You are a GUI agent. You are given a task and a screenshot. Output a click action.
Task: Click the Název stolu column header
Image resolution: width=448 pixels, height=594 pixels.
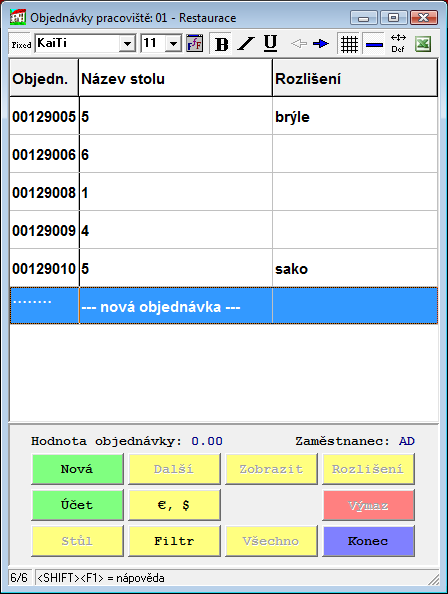[x=175, y=78]
